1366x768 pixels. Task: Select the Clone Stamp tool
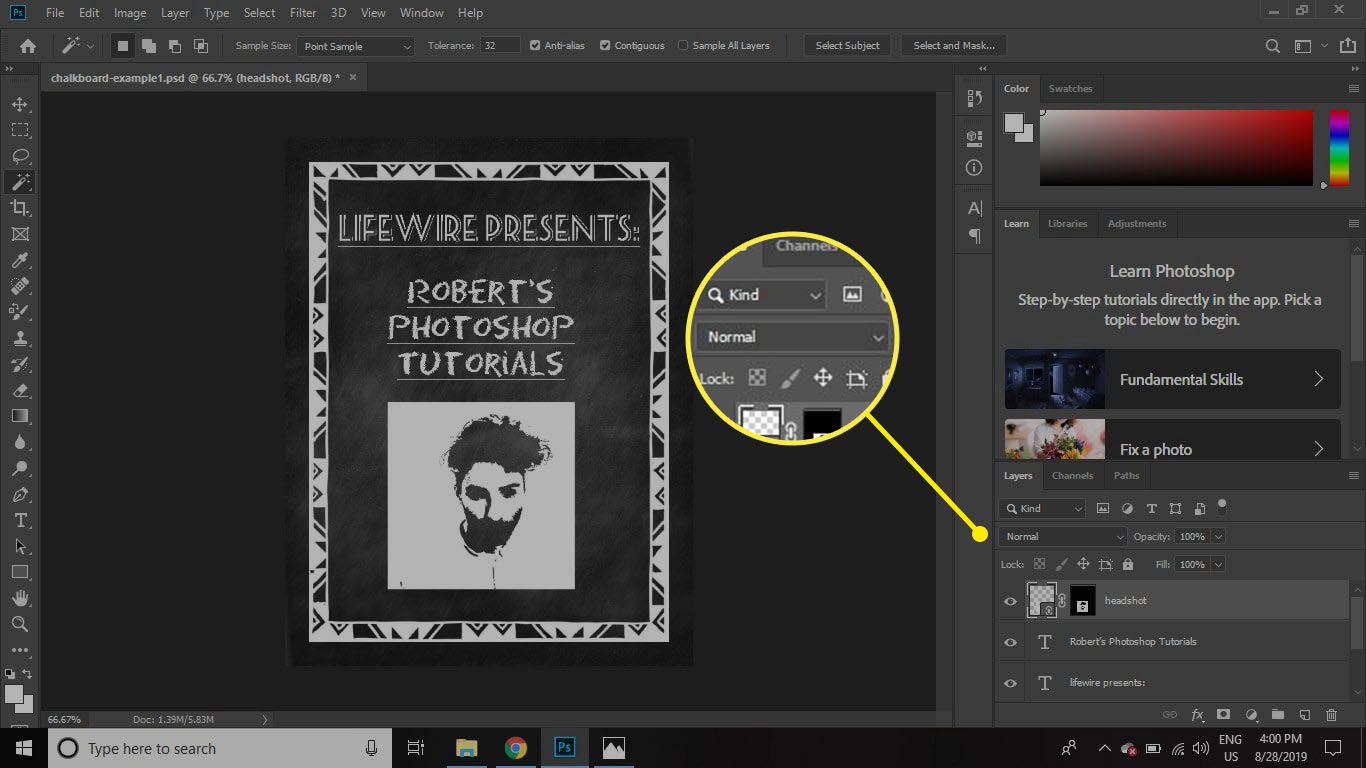pos(19,338)
